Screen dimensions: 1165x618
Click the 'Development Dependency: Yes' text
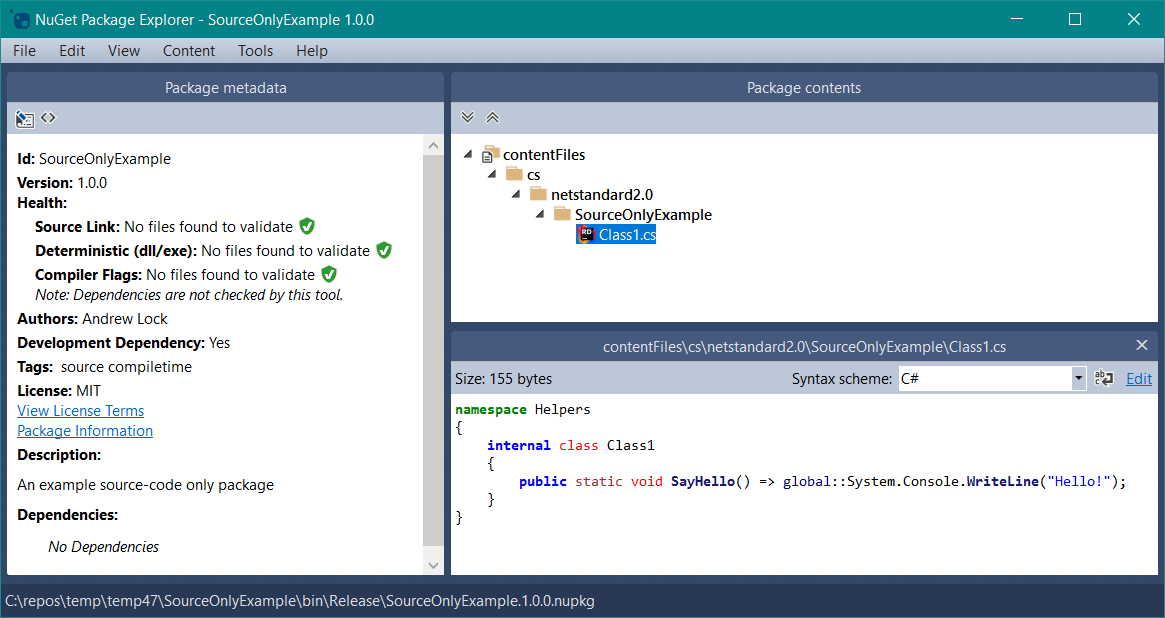tap(123, 342)
